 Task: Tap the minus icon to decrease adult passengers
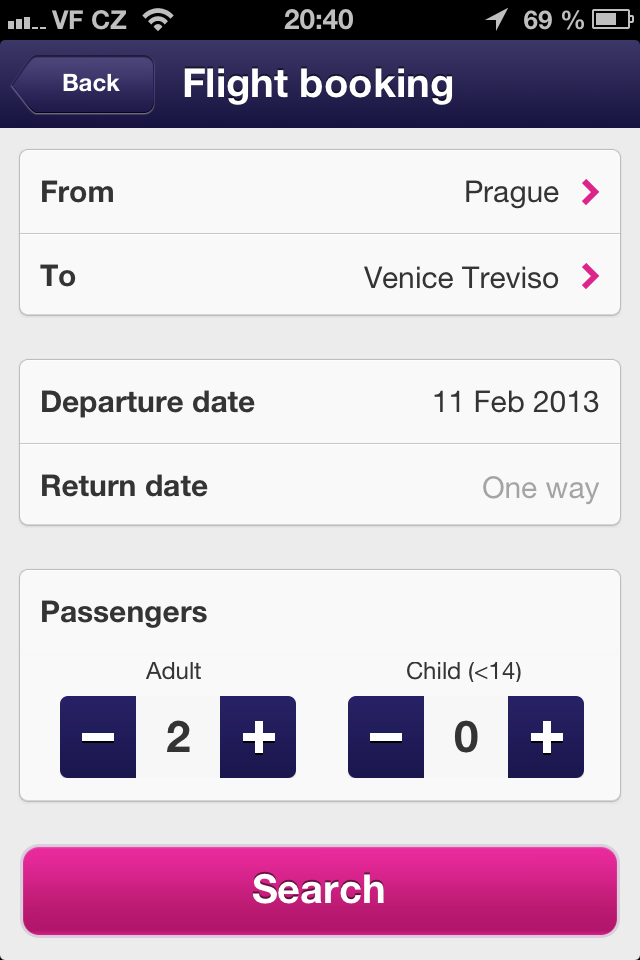97,737
